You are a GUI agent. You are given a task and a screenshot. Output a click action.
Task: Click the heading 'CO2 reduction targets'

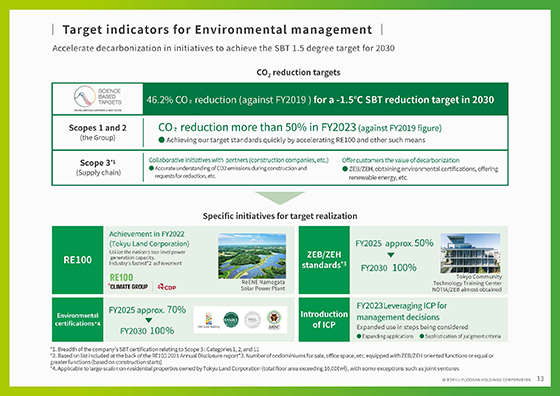298,72
